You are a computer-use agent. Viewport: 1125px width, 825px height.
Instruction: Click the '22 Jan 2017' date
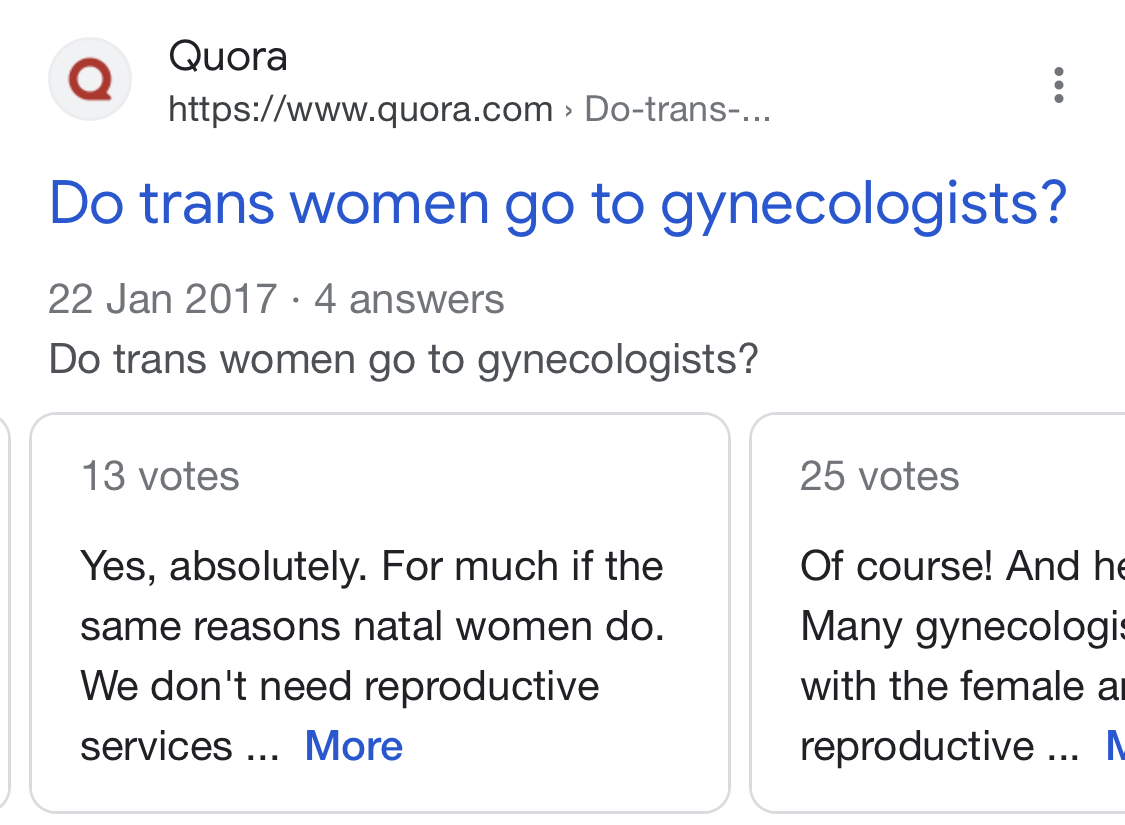point(163,298)
